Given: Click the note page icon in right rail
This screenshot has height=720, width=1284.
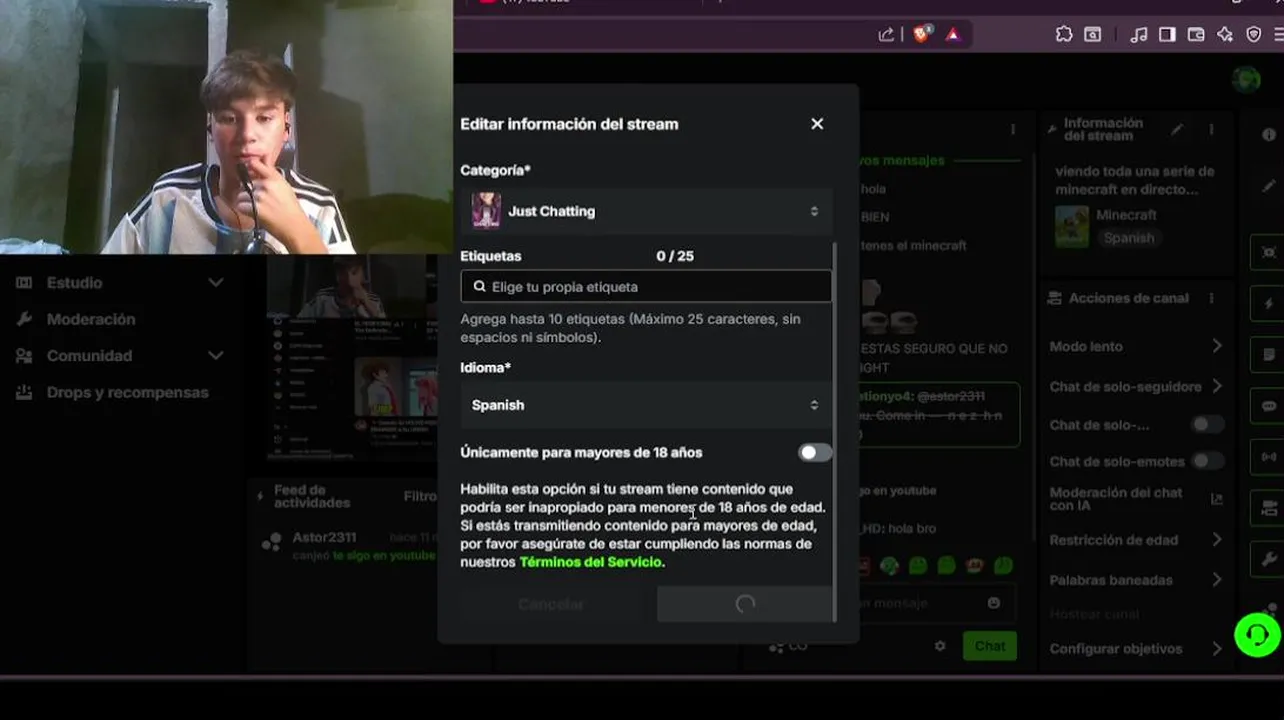Looking at the screenshot, I should click(x=1269, y=355).
